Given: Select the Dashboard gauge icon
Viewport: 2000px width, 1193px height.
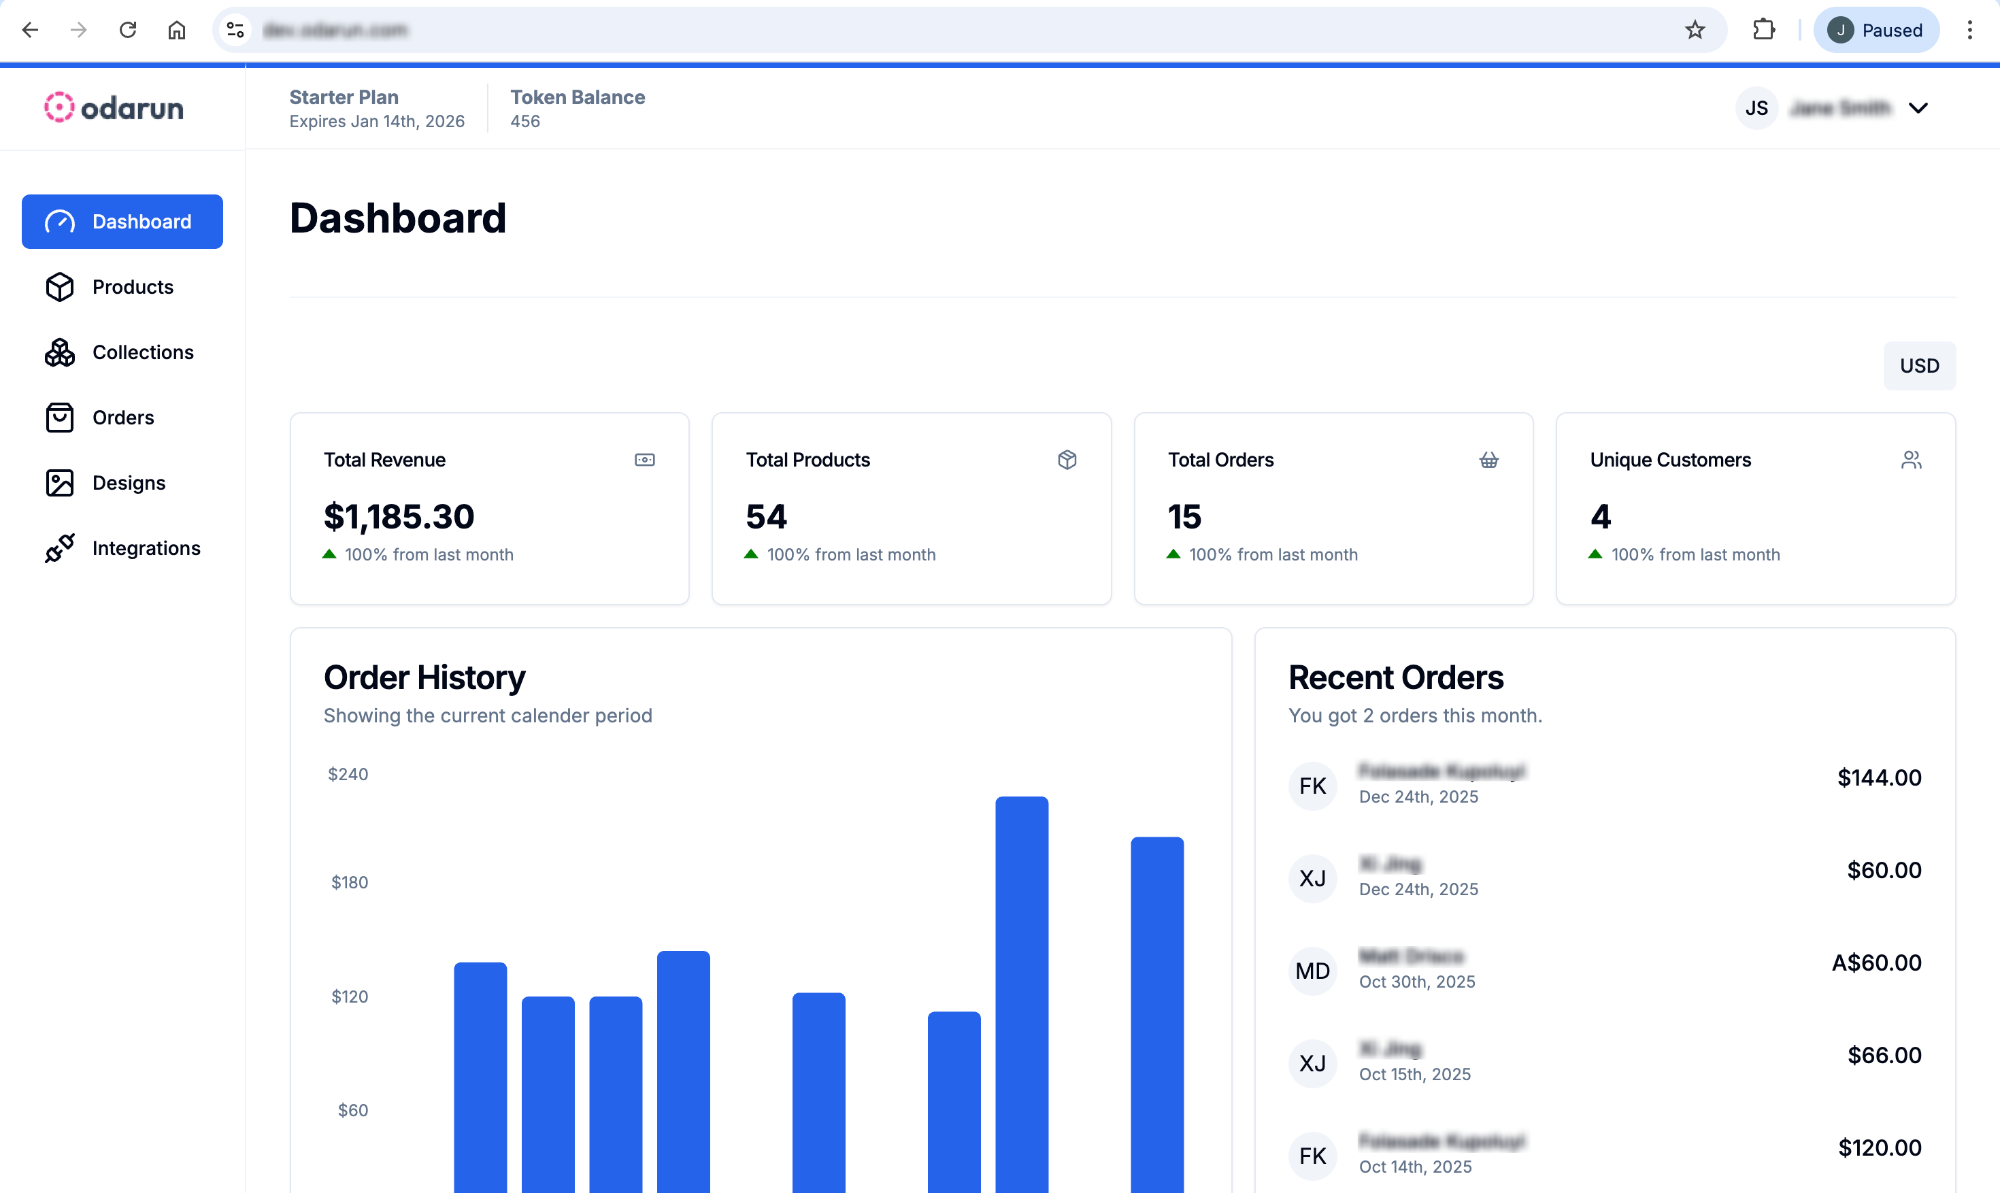Looking at the screenshot, I should 59,222.
